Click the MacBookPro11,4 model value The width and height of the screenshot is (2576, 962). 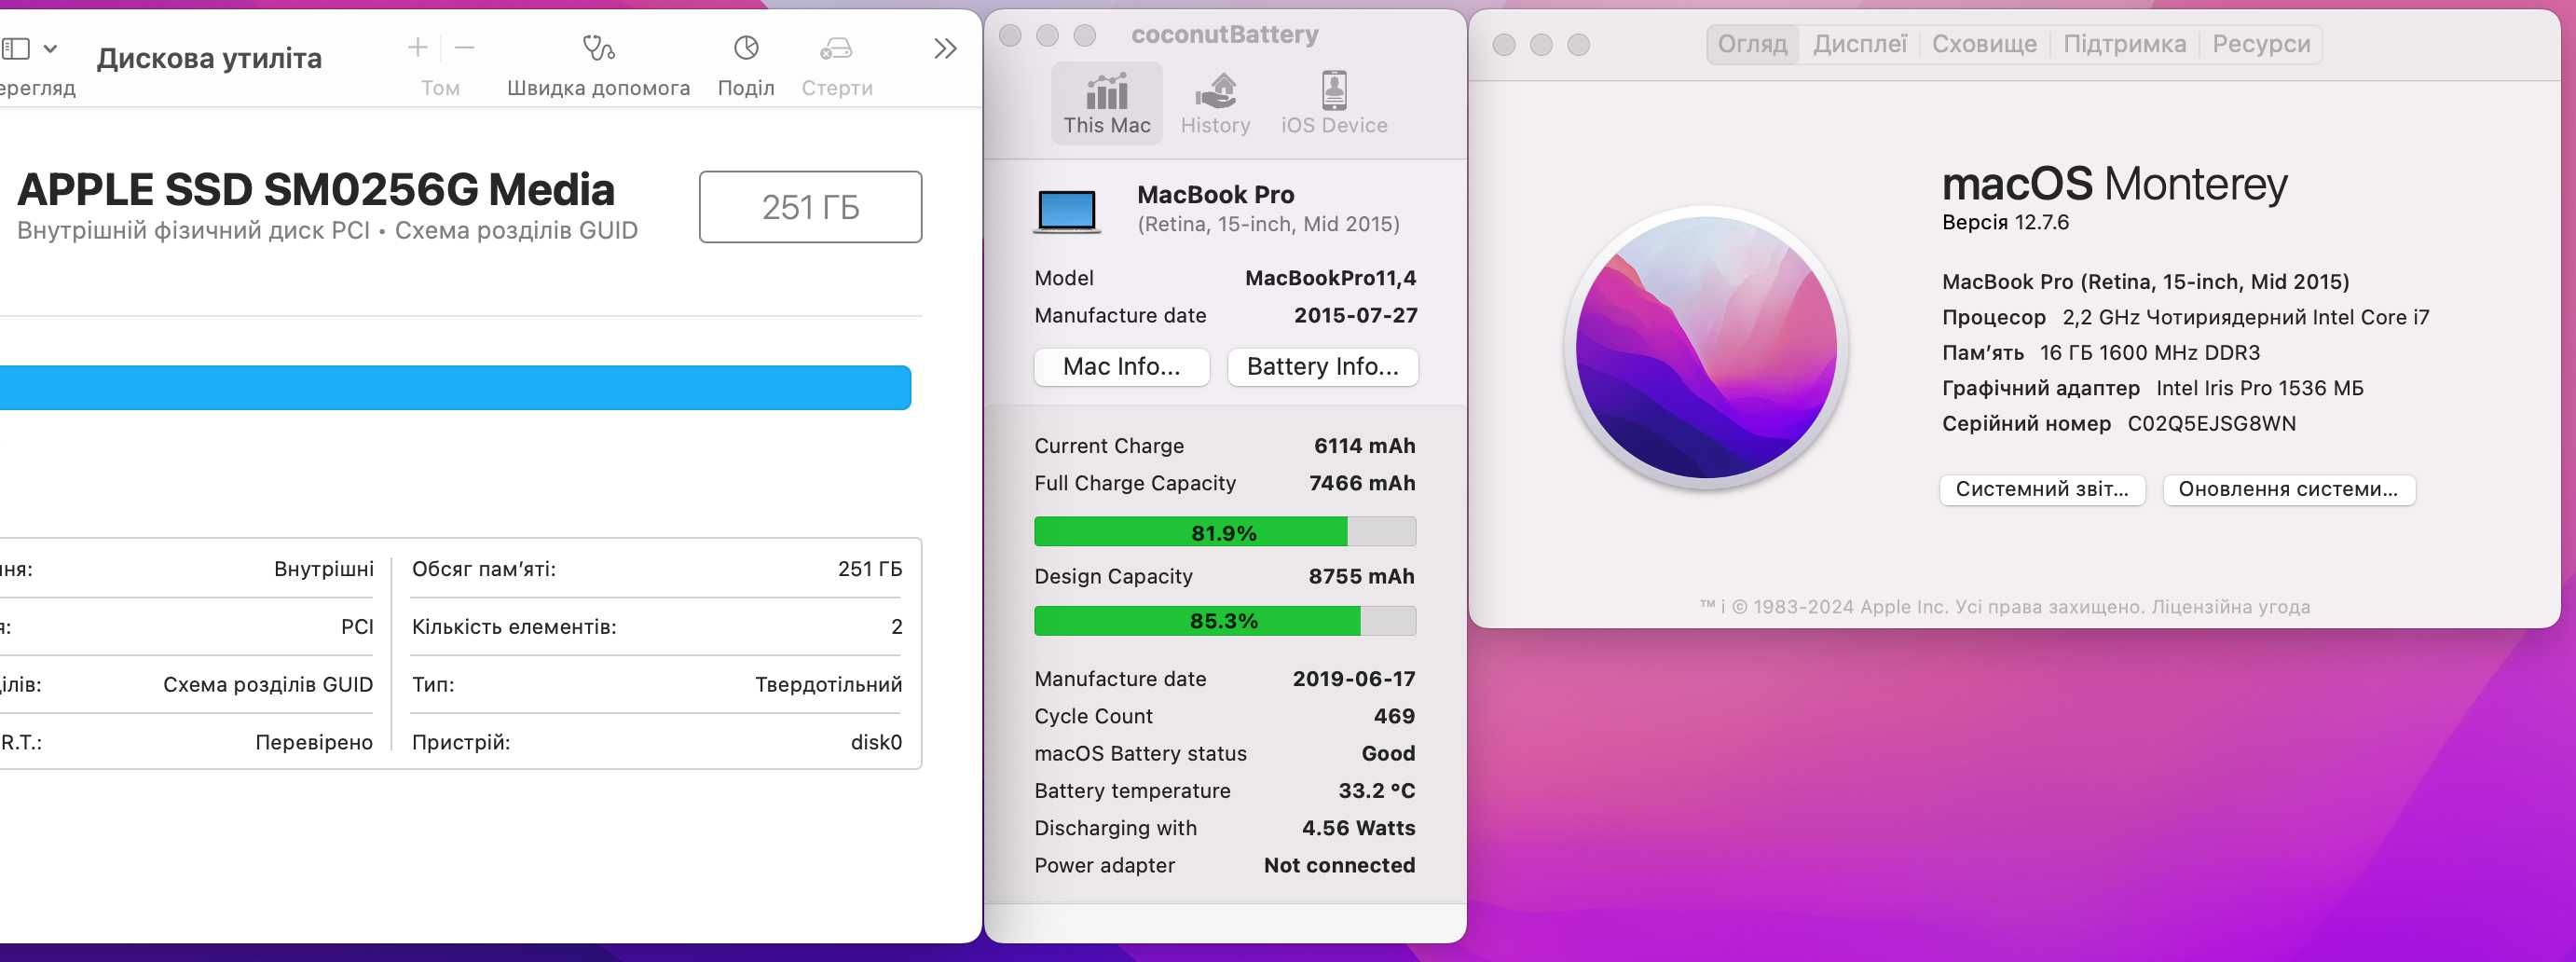[x=1330, y=279]
